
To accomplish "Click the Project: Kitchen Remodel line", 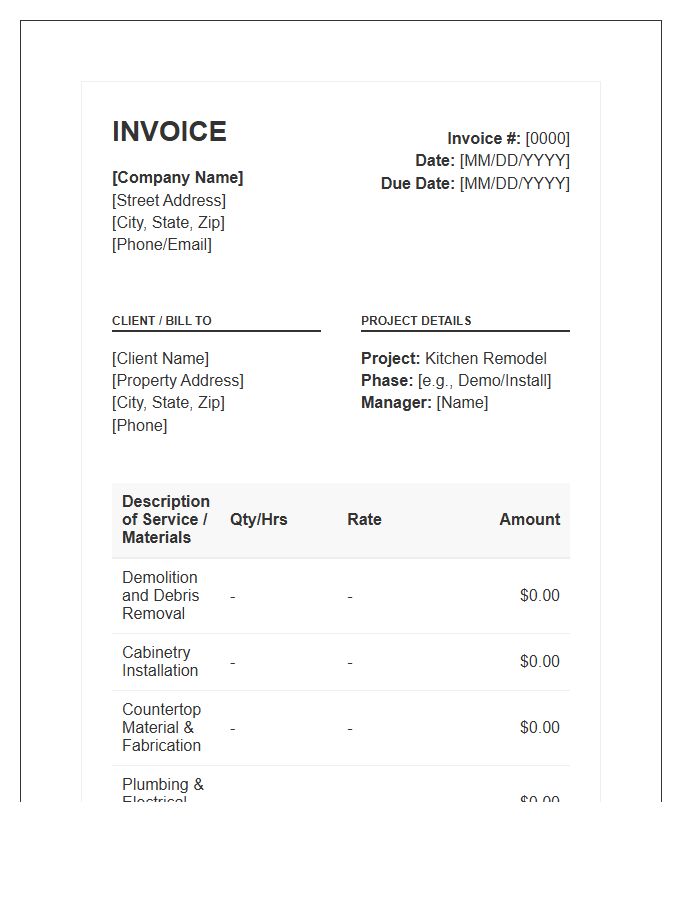I will [x=454, y=358].
